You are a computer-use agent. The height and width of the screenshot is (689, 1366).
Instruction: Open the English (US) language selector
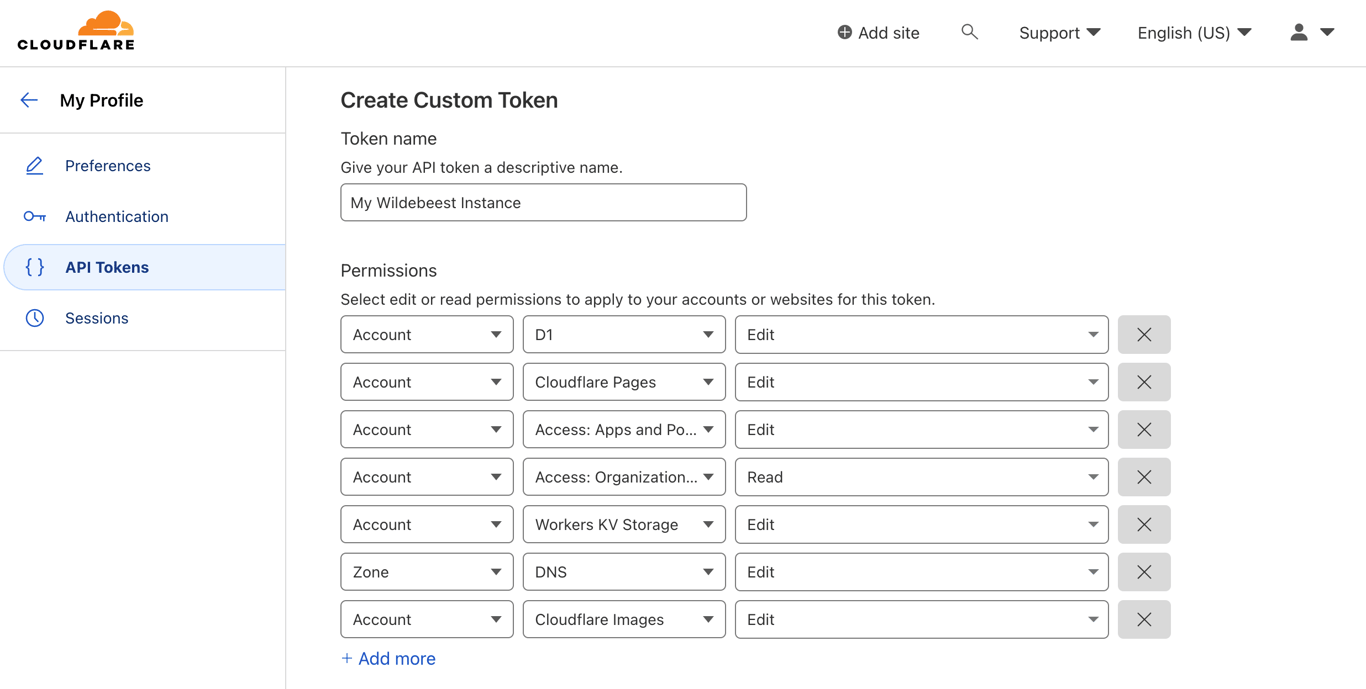tap(1194, 33)
